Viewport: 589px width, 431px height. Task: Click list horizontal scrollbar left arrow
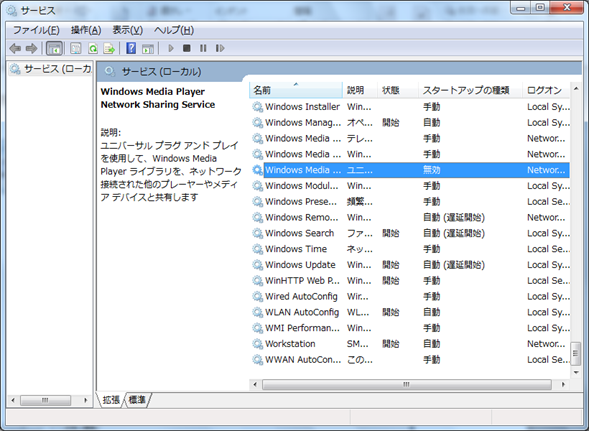(x=255, y=384)
